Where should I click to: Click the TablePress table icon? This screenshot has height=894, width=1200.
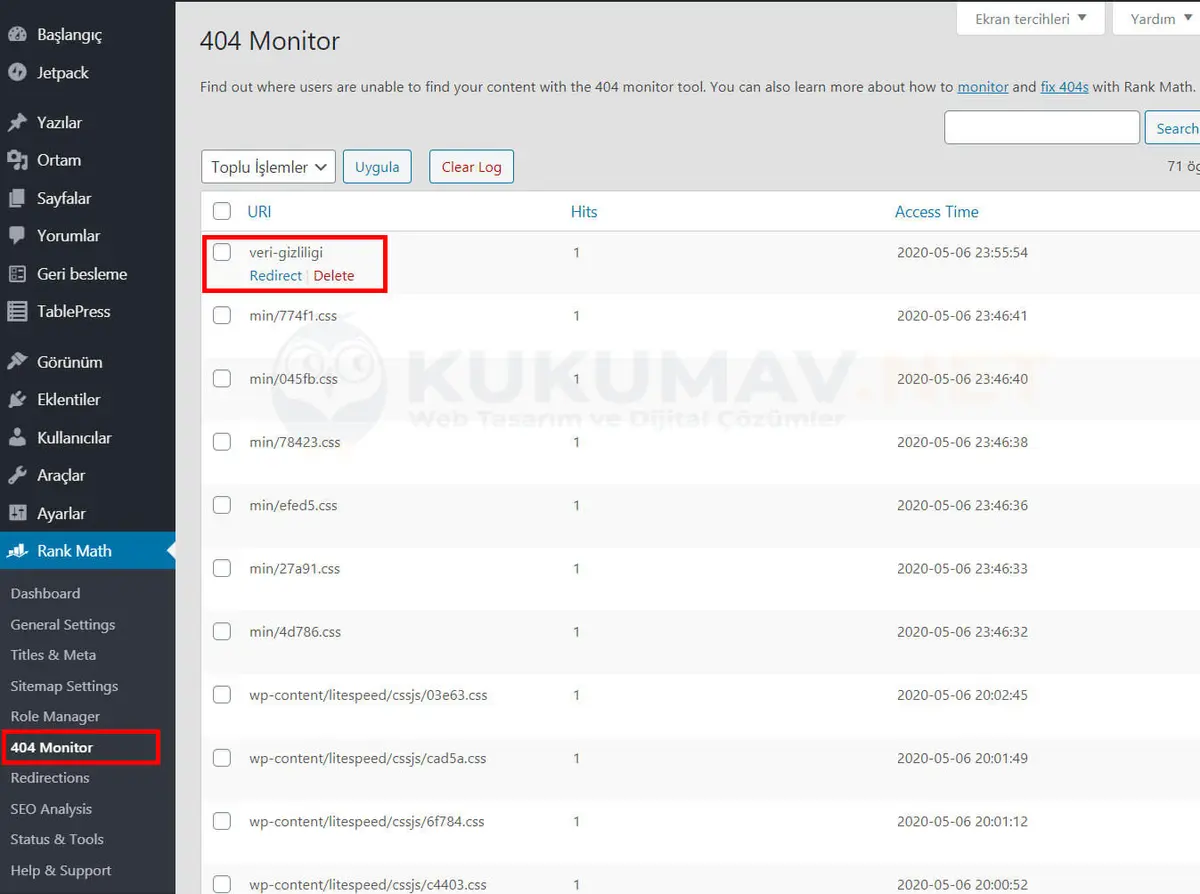(x=17, y=311)
